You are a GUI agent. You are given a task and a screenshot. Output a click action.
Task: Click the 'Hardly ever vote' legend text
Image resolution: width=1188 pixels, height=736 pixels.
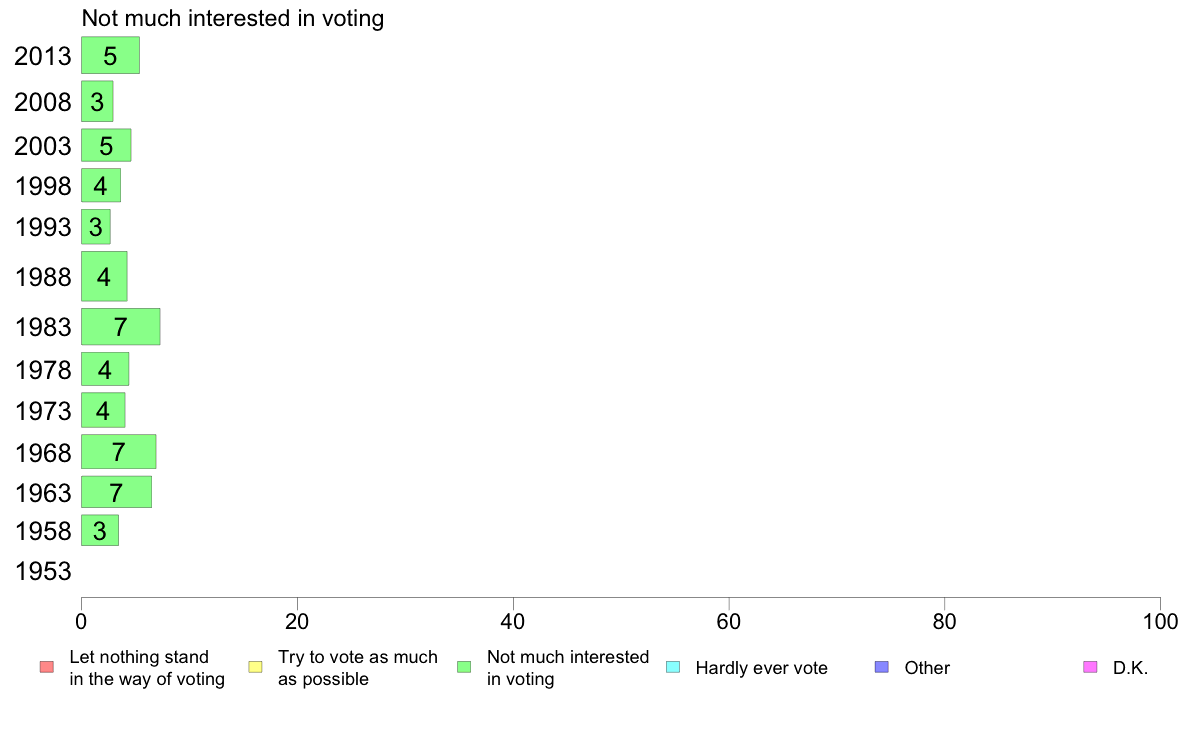[761, 668]
